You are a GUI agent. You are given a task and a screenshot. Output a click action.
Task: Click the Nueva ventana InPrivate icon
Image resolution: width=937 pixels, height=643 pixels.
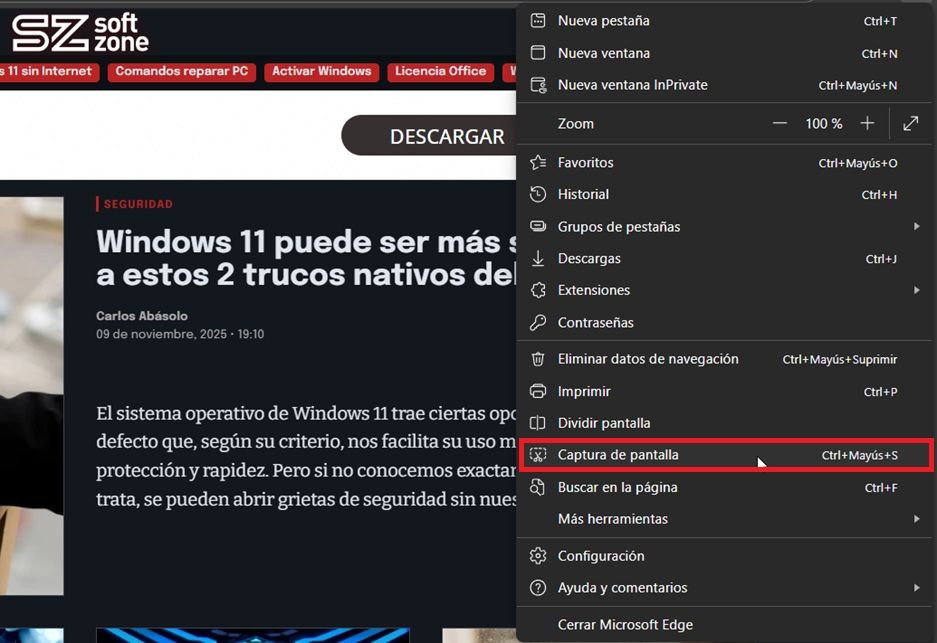pos(538,85)
